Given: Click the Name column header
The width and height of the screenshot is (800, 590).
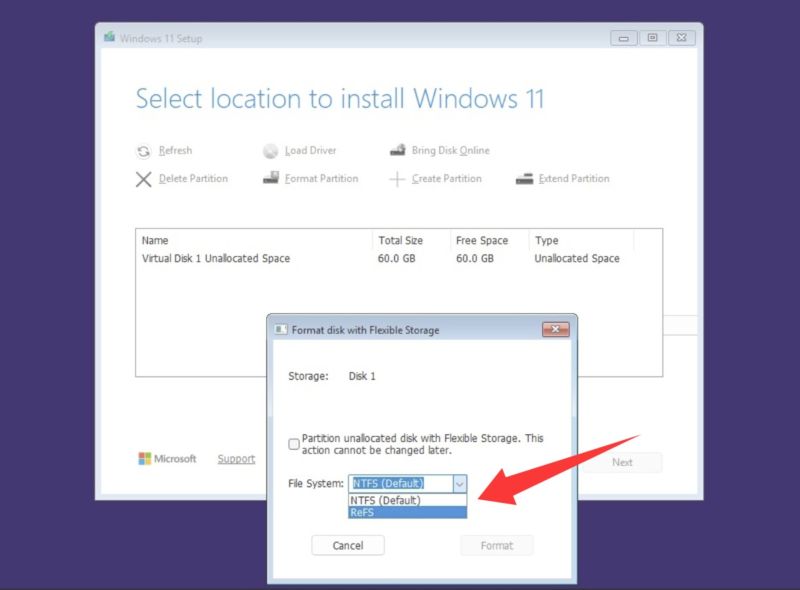Looking at the screenshot, I should click(155, 240).
